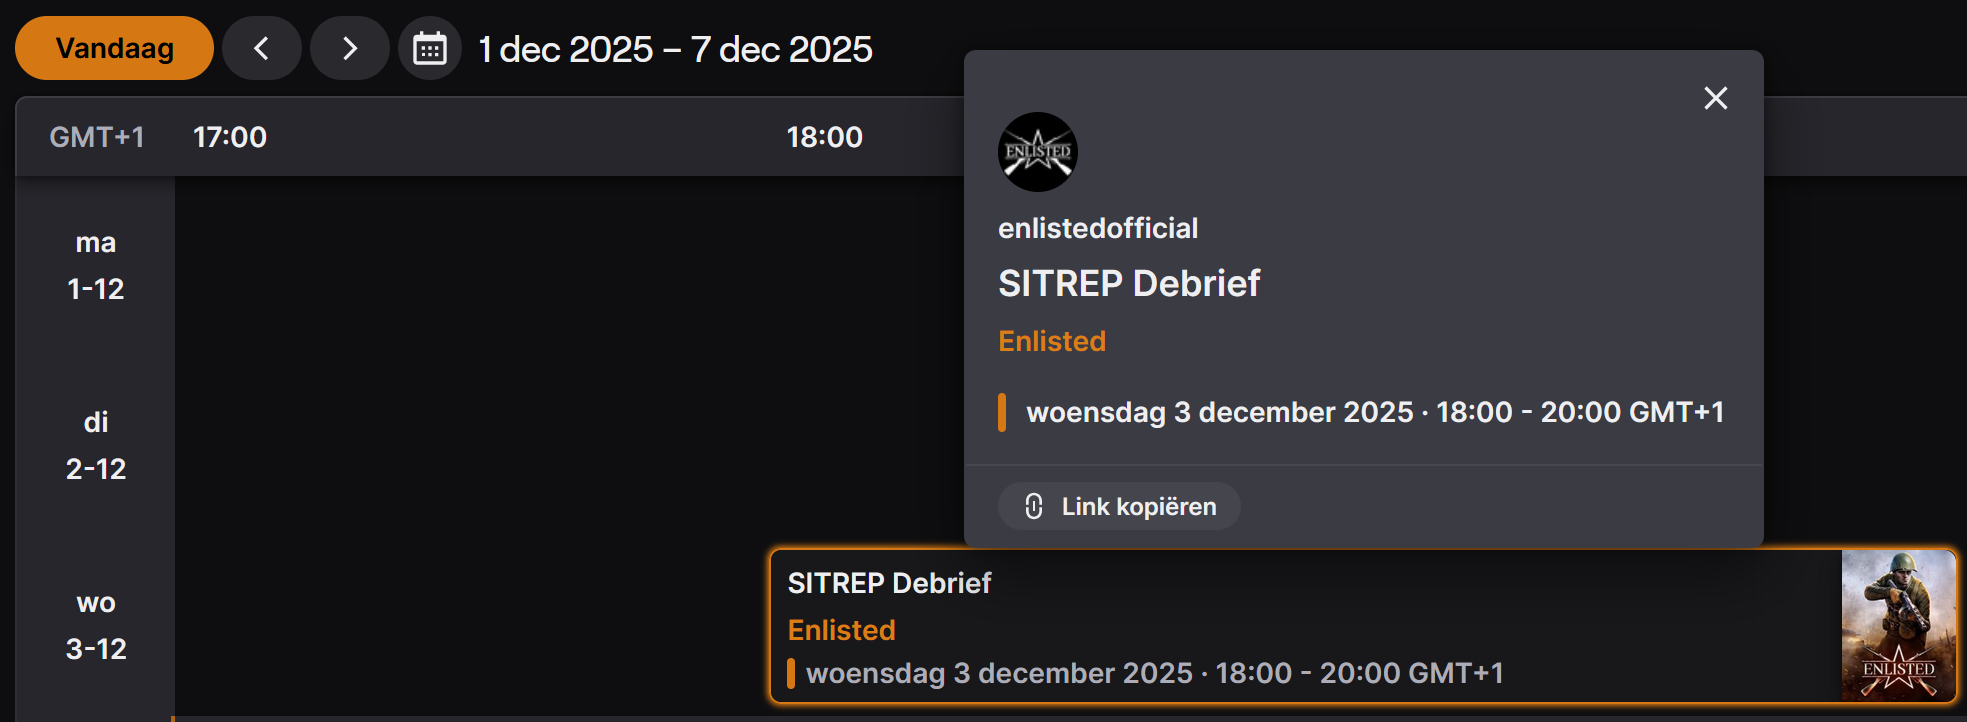1967x722 pixels.
Task: Select SITREP Debrief title in popup
Action: point(1128,284)
